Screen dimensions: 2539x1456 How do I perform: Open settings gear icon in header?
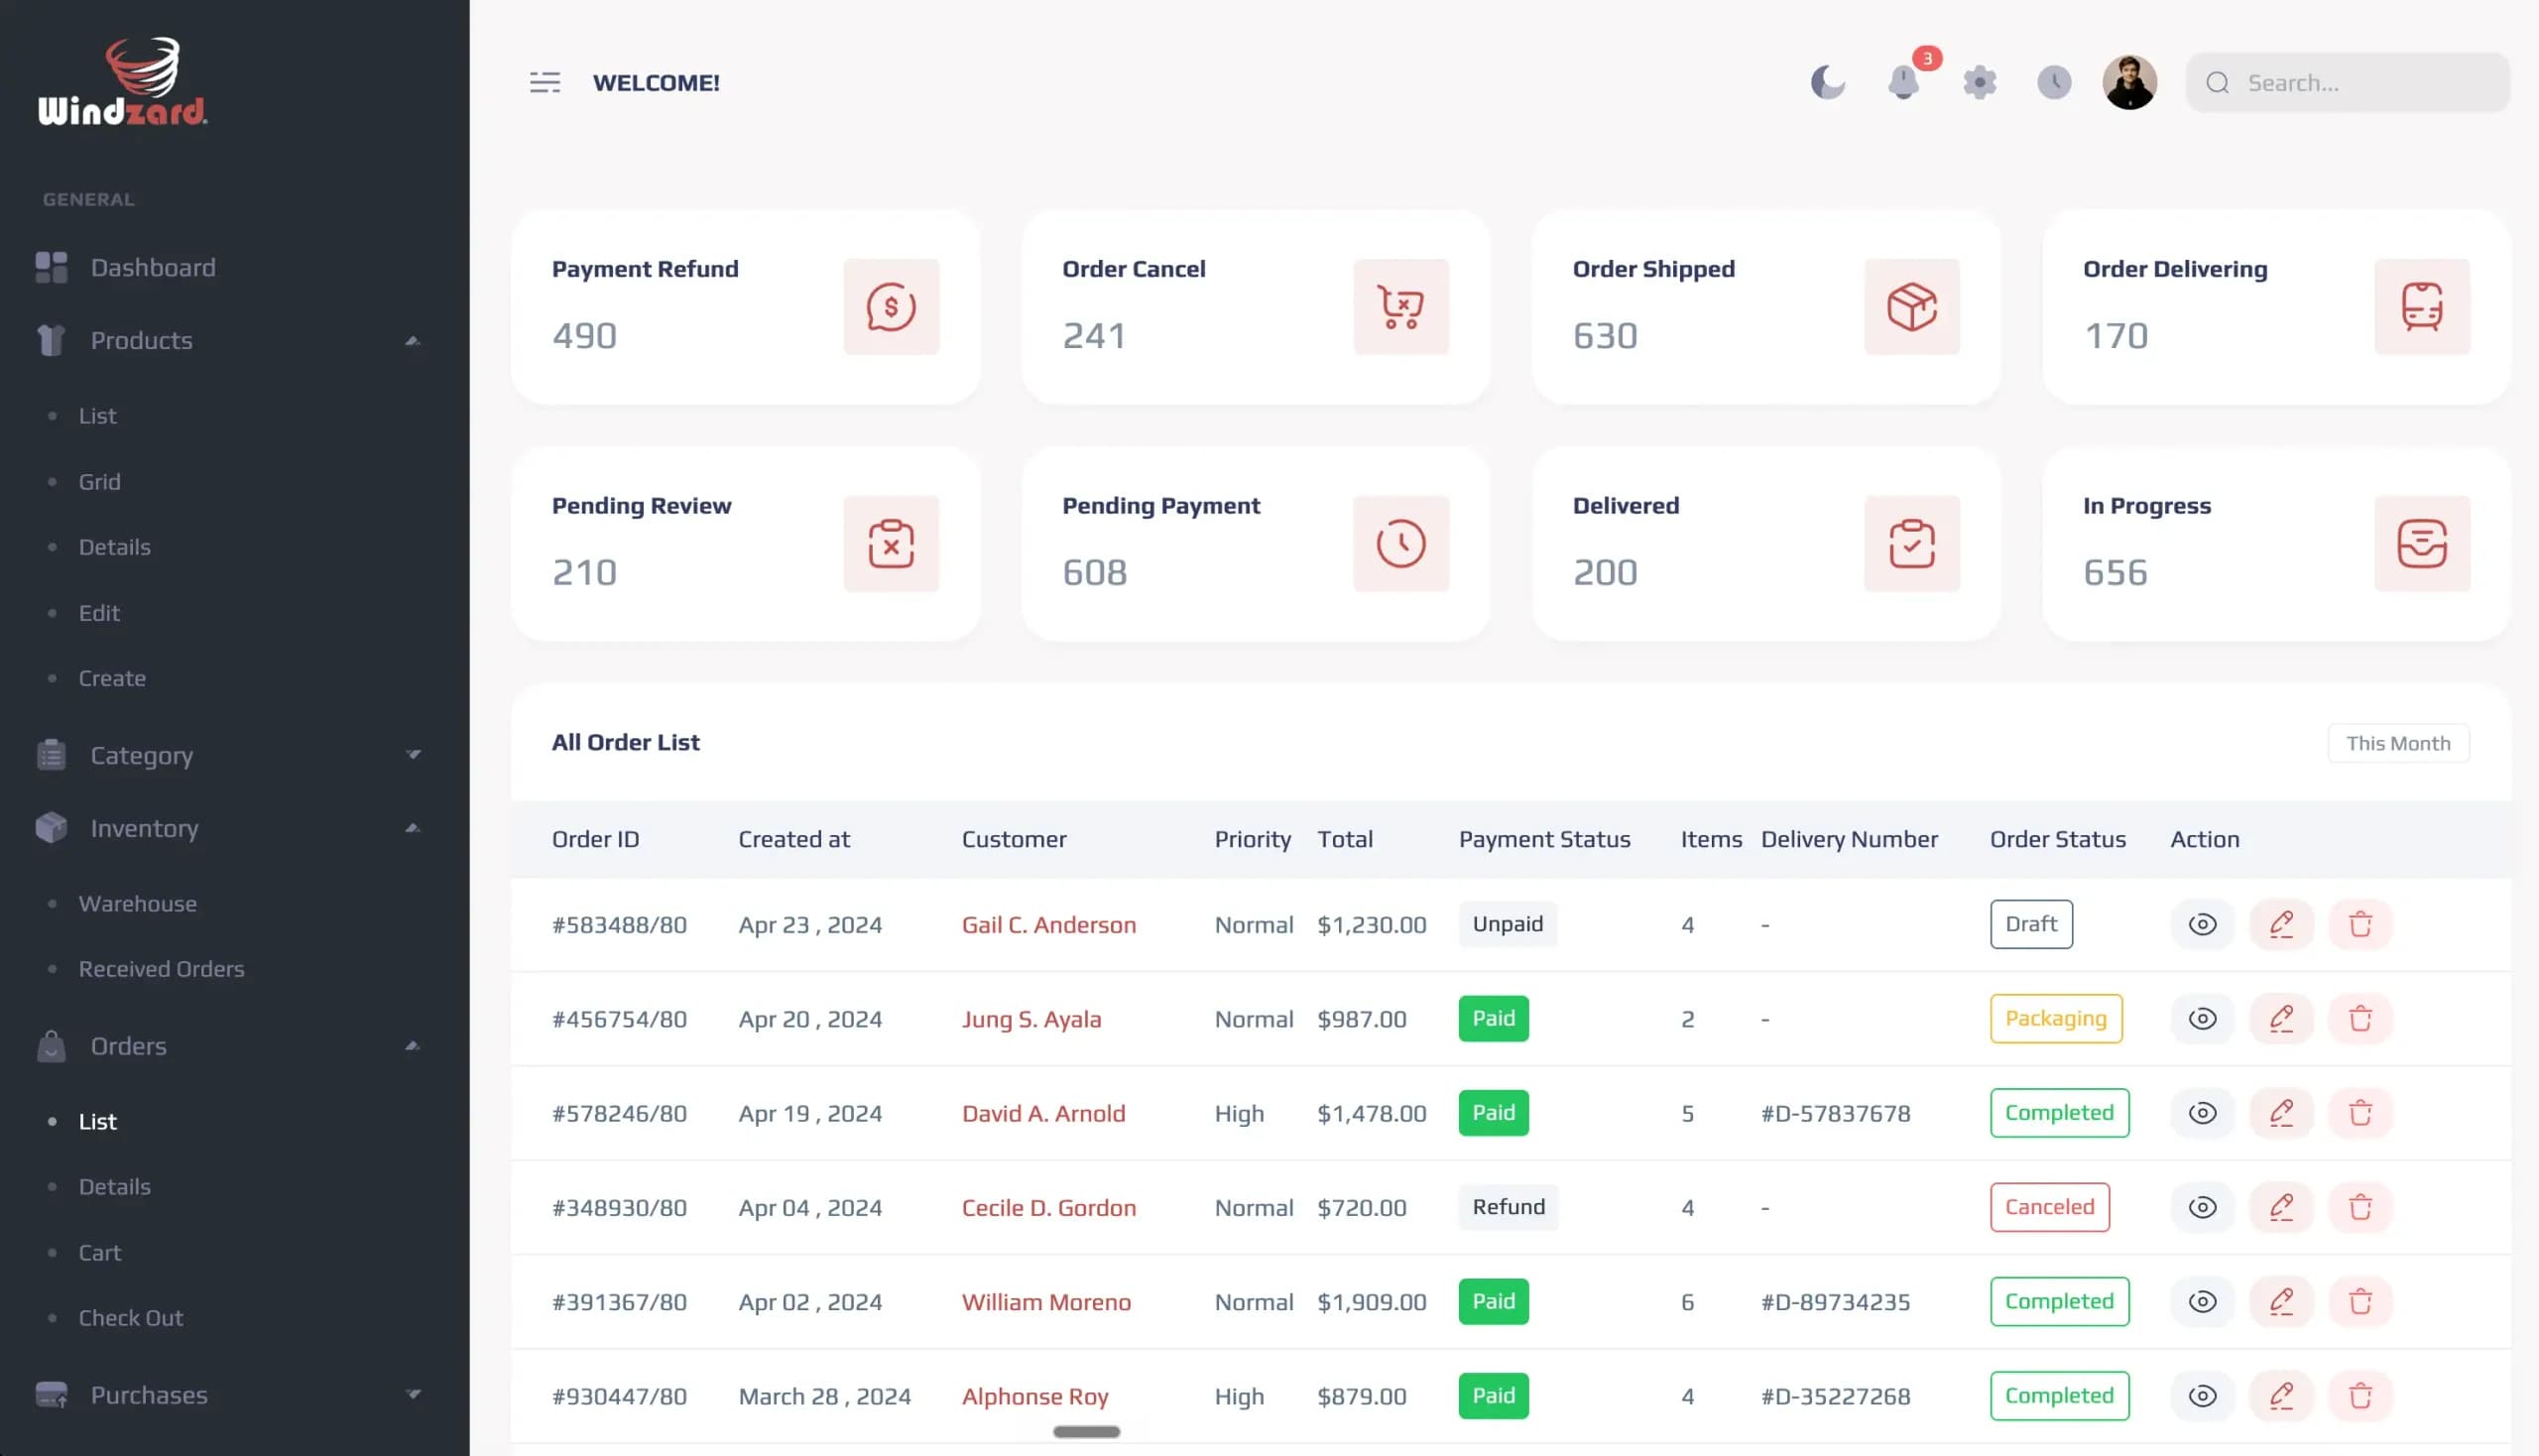coord(1980,82)
